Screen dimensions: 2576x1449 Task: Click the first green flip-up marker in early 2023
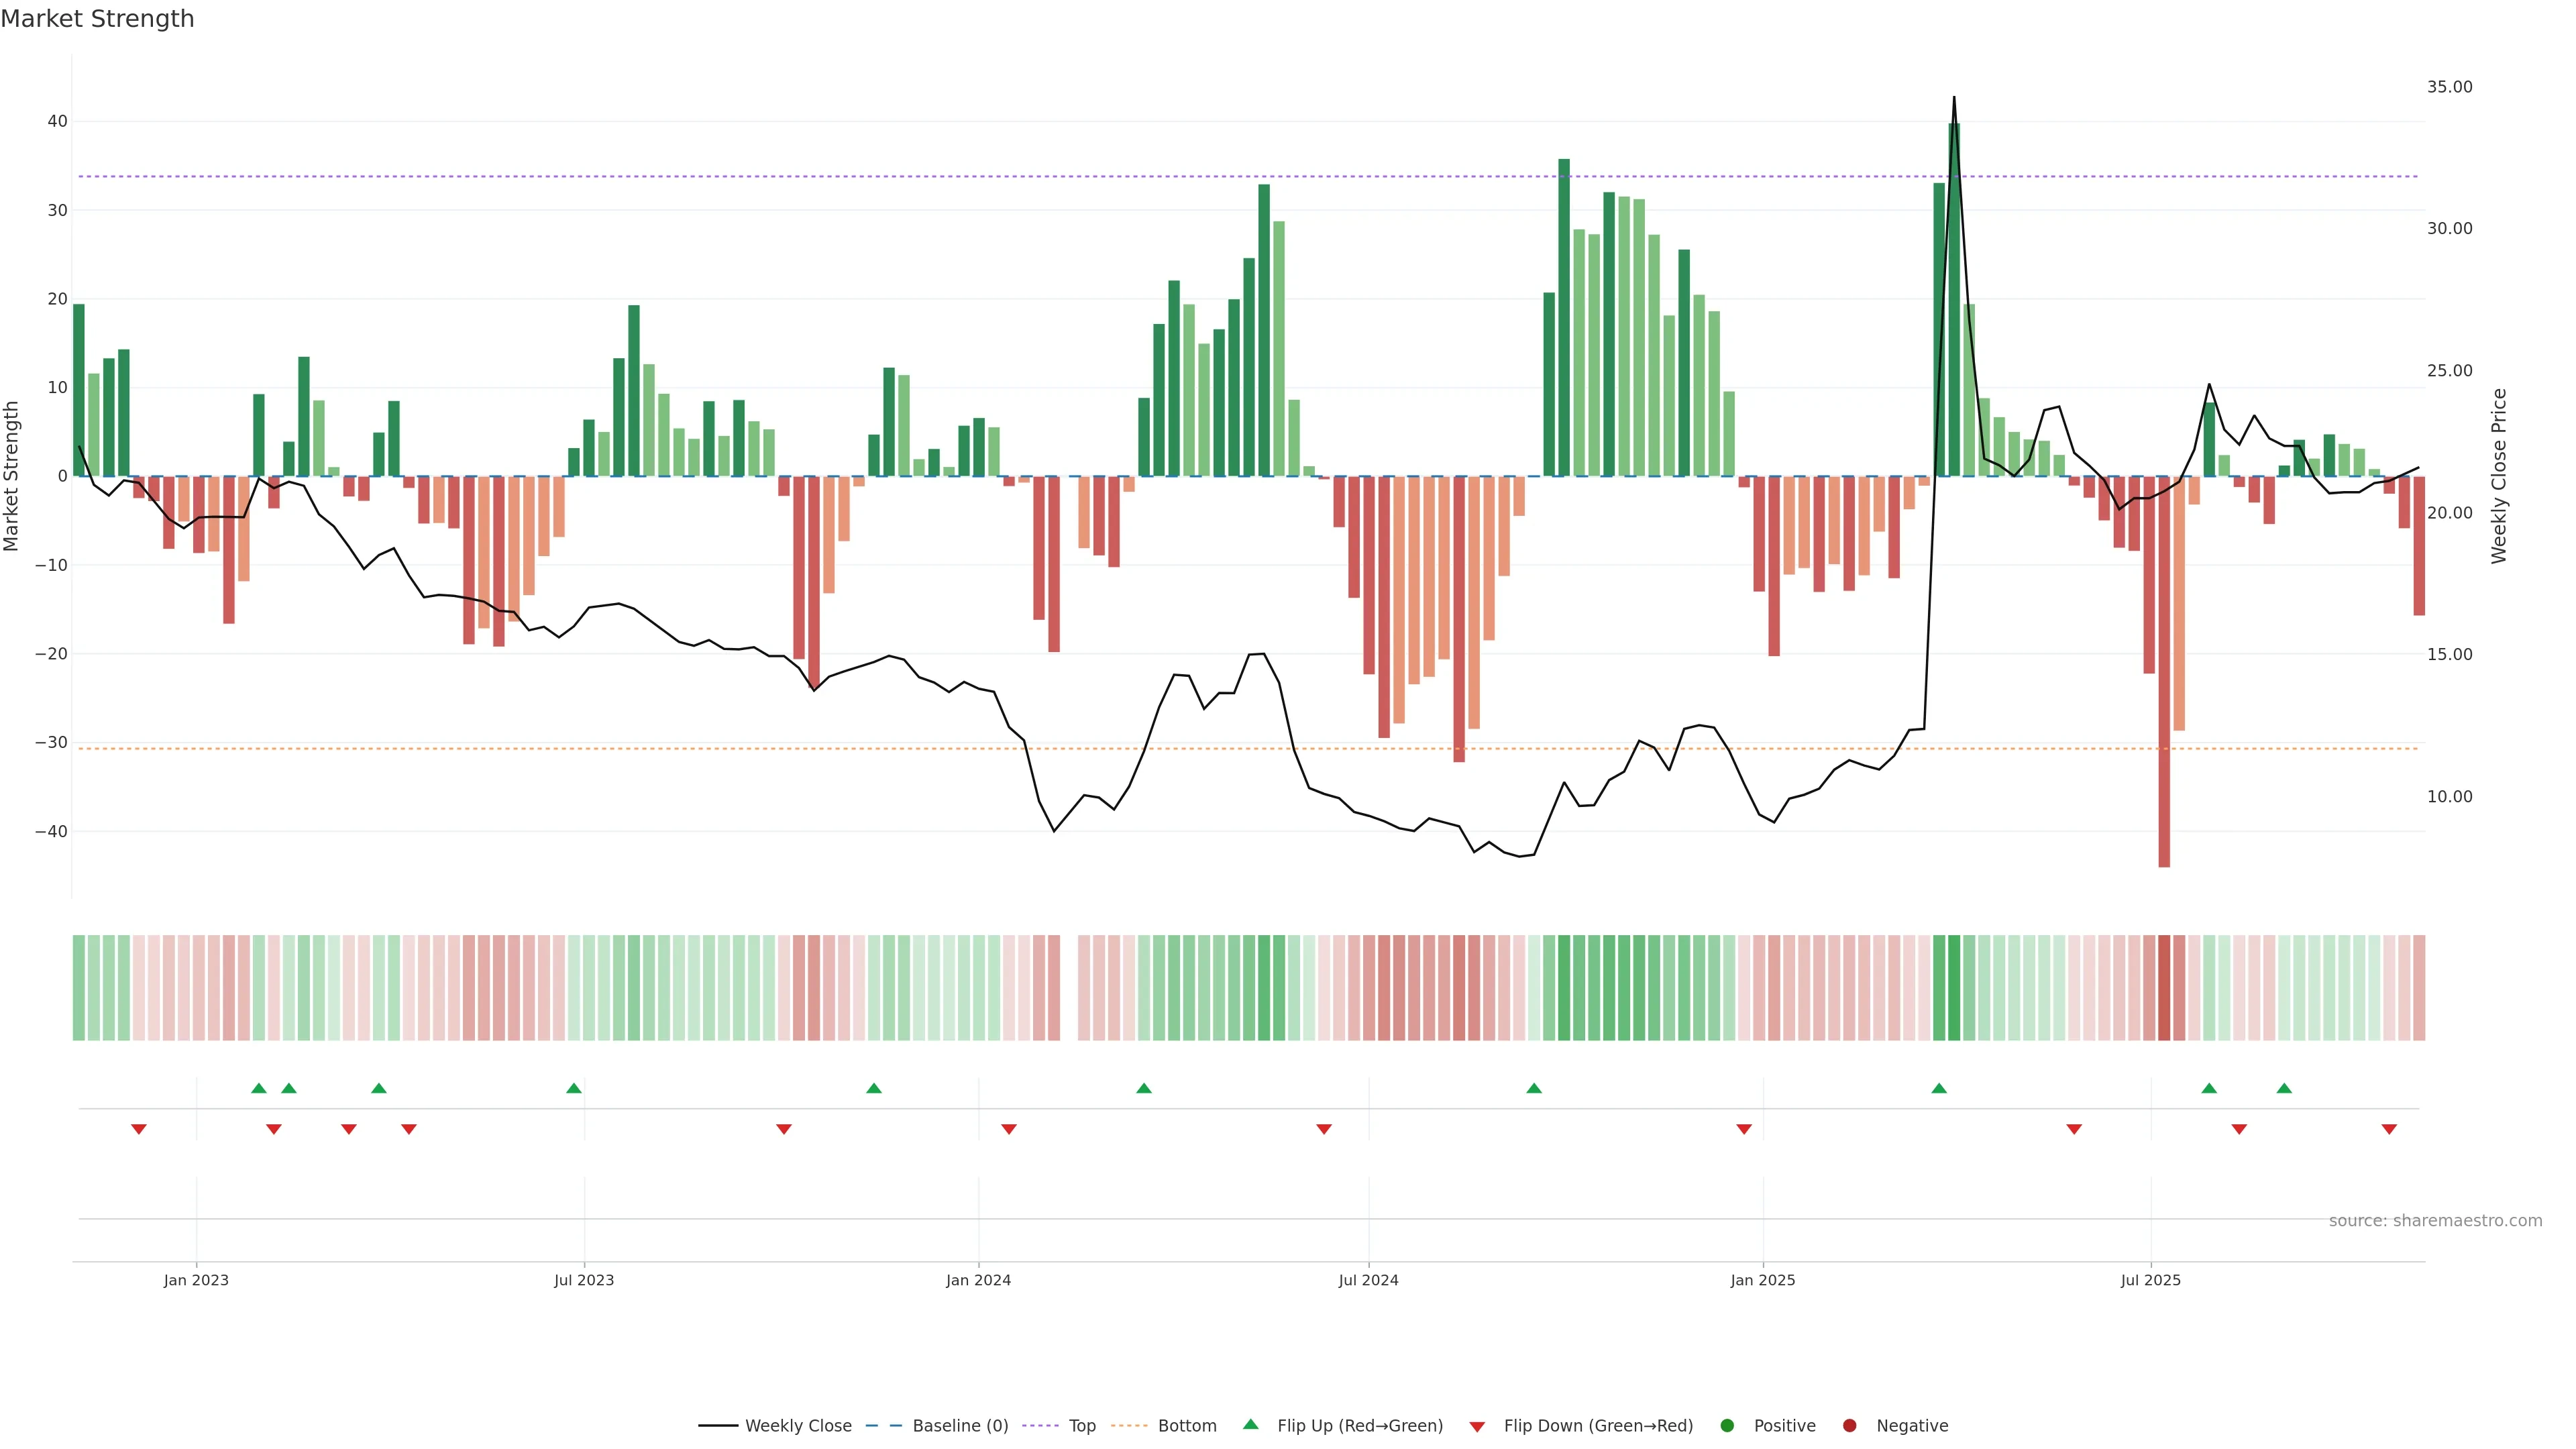(x=259, y=1088)
